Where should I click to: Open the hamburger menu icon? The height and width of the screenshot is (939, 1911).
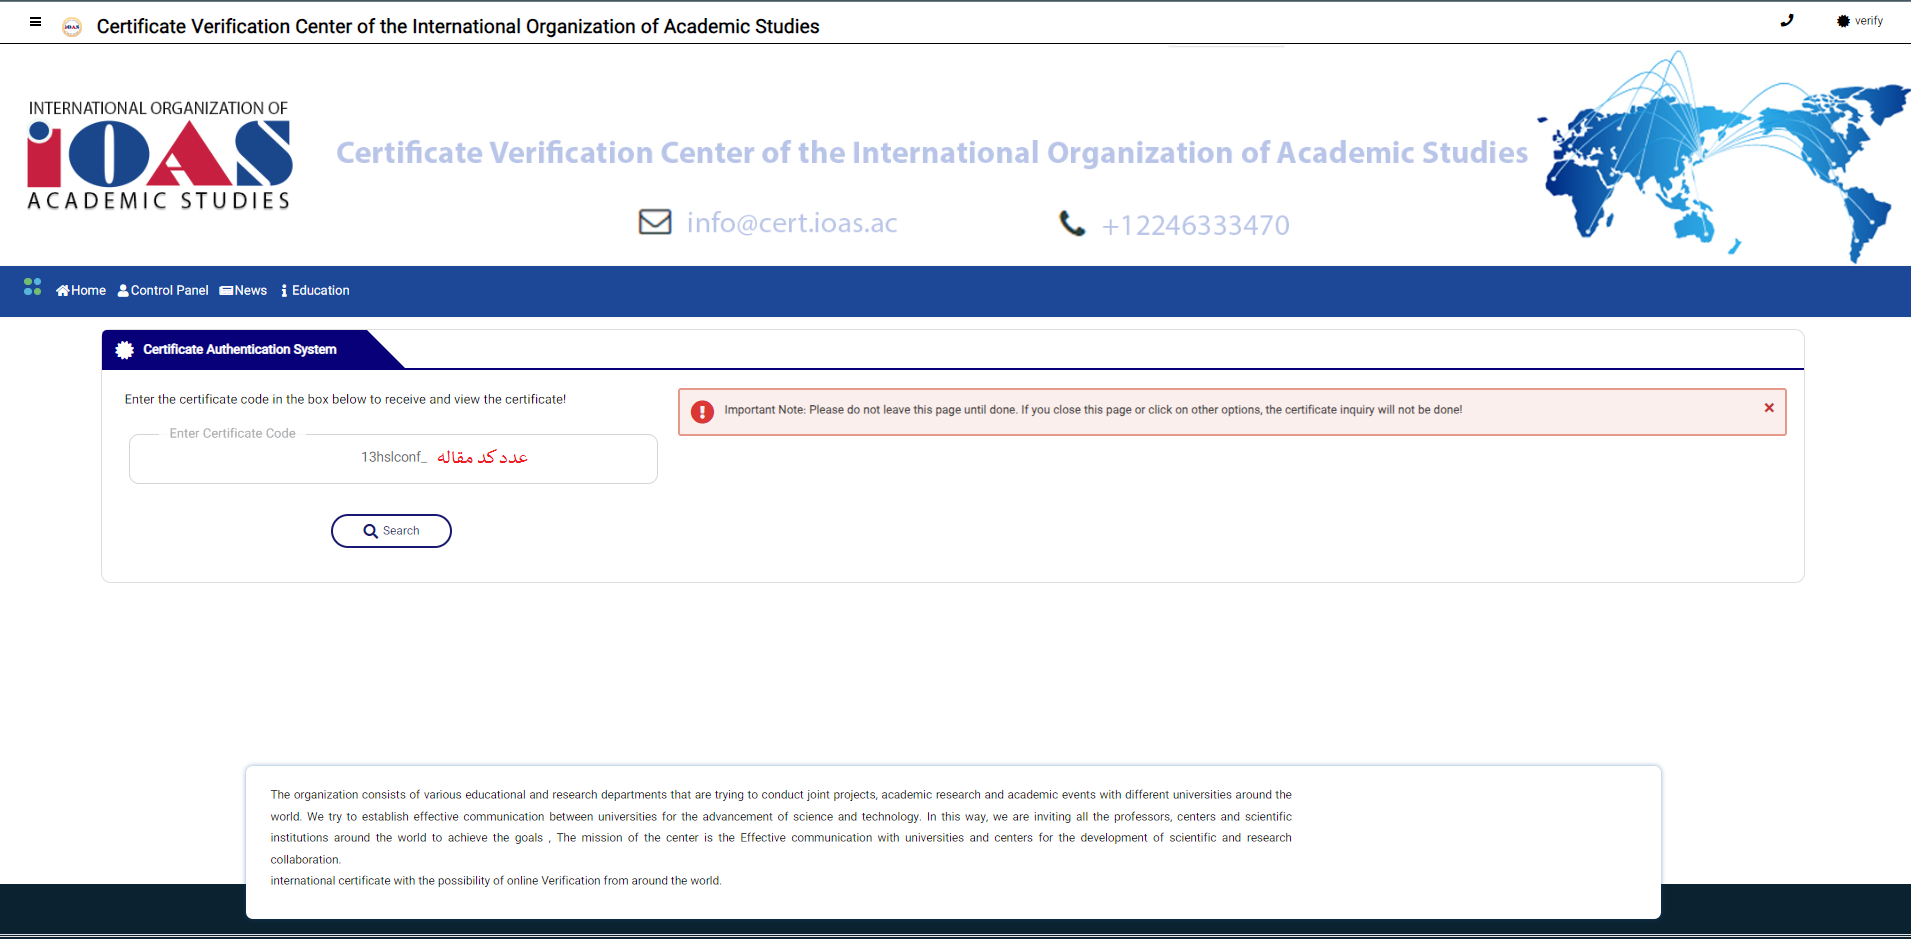click(35, 22)
